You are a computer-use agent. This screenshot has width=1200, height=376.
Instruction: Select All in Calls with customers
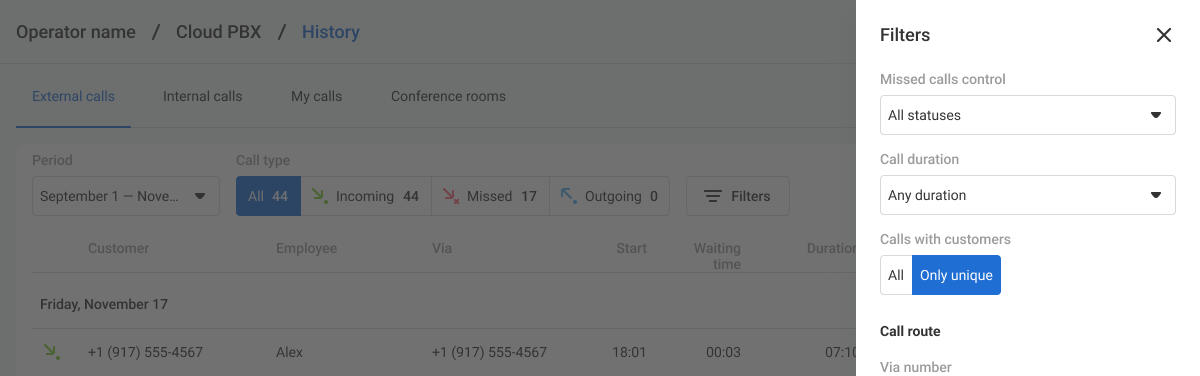(x=896, y=275)
